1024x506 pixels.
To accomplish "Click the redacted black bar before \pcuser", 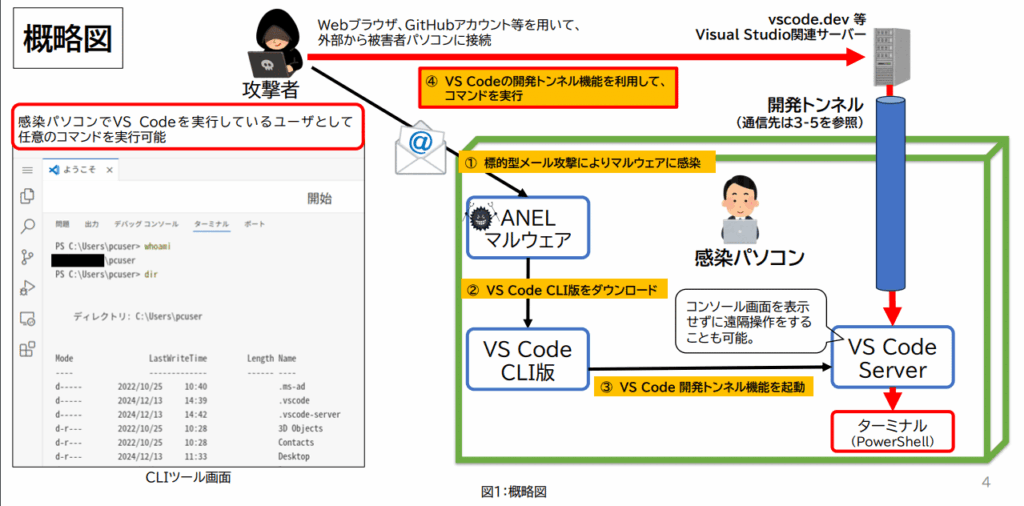I will coord(78,261).
